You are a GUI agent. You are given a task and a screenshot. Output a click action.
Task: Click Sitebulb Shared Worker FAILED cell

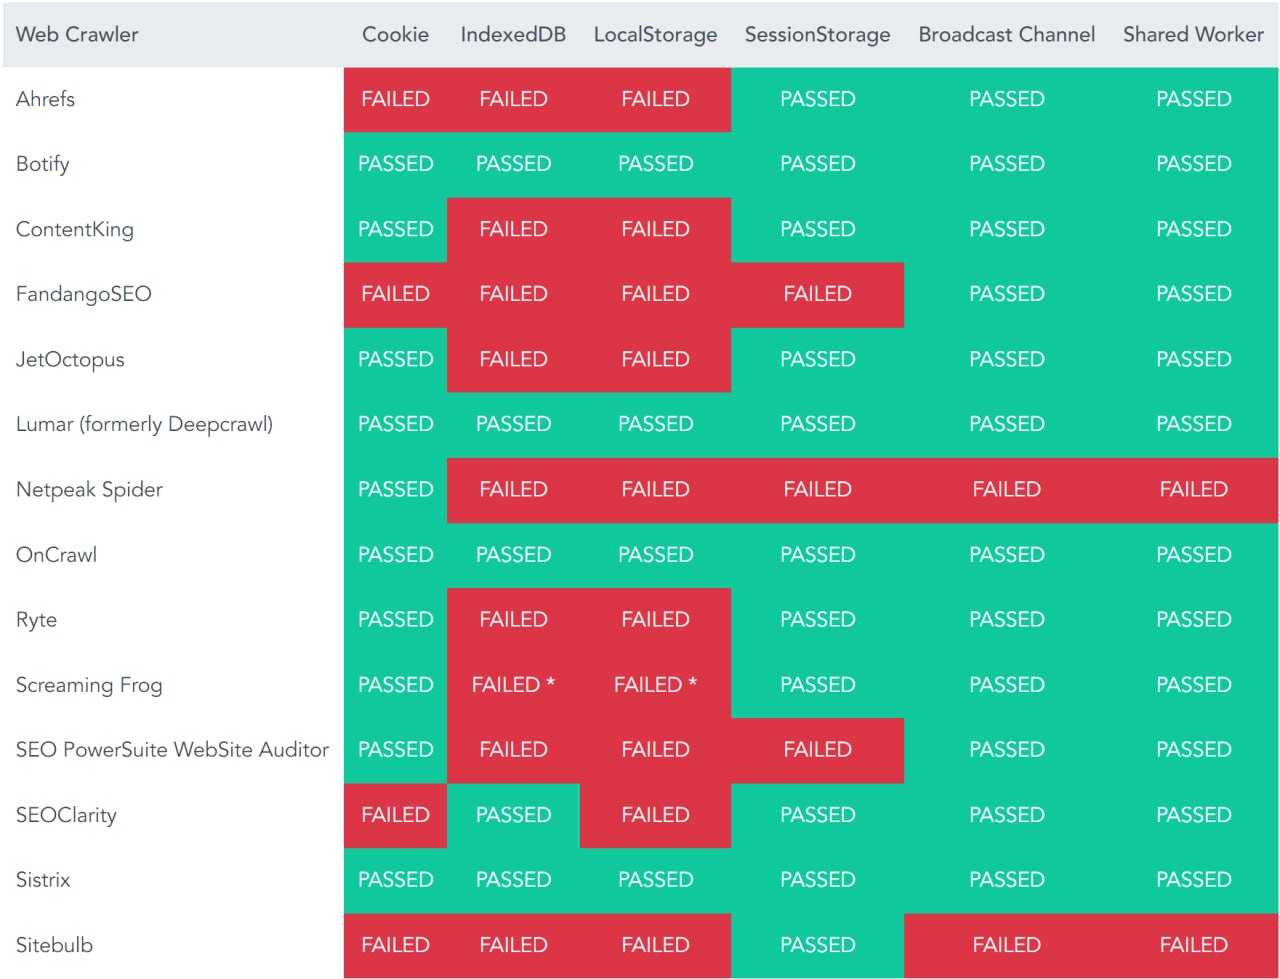tap(1193, 944)
